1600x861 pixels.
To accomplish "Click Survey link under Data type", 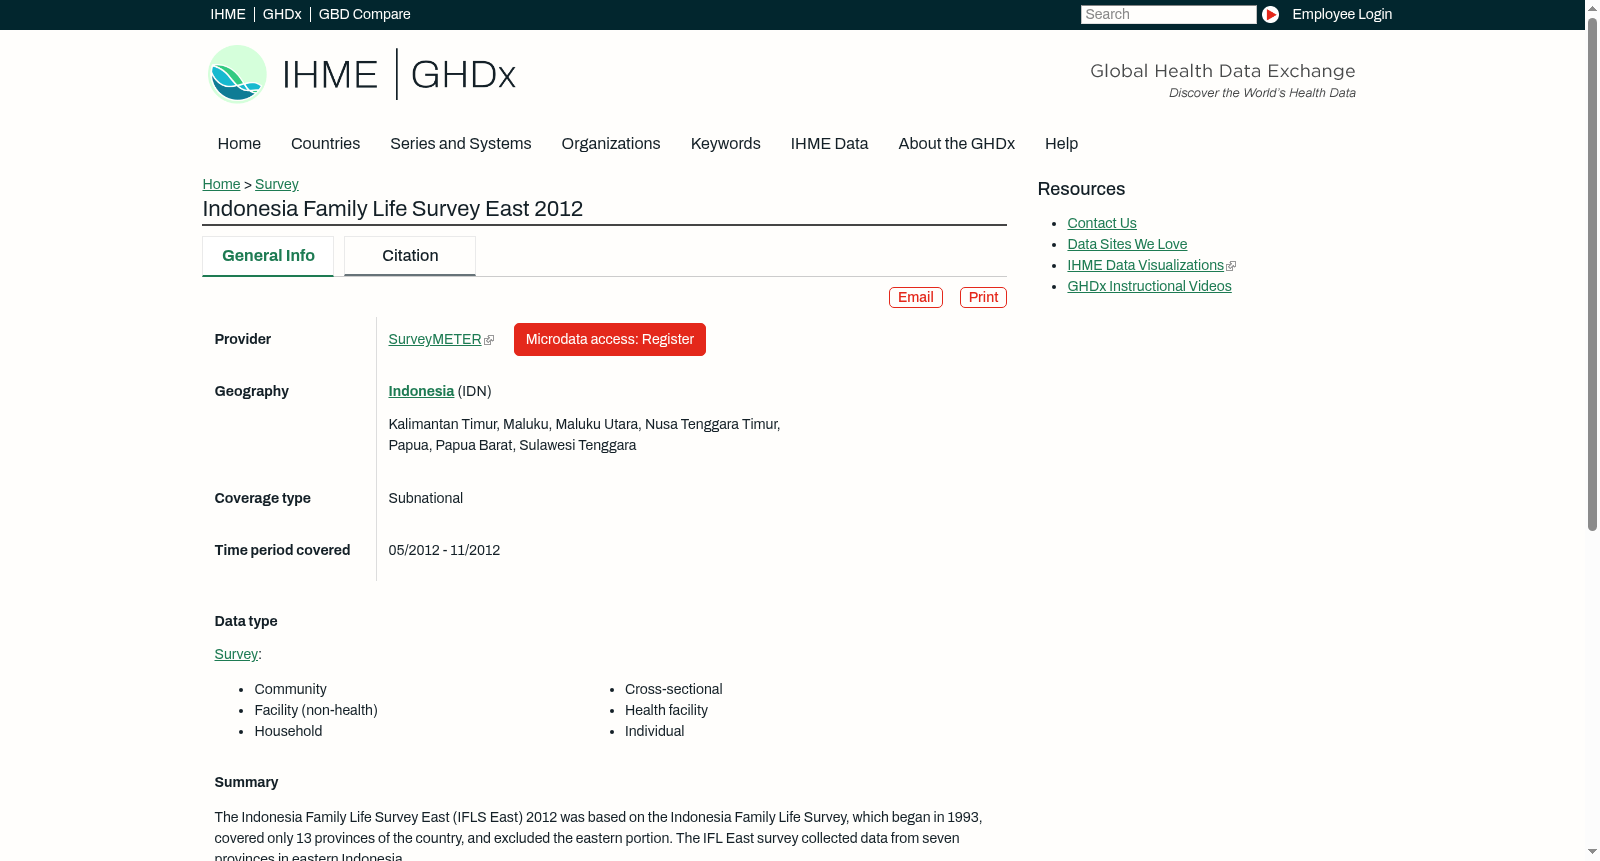I will coord(236,654).
